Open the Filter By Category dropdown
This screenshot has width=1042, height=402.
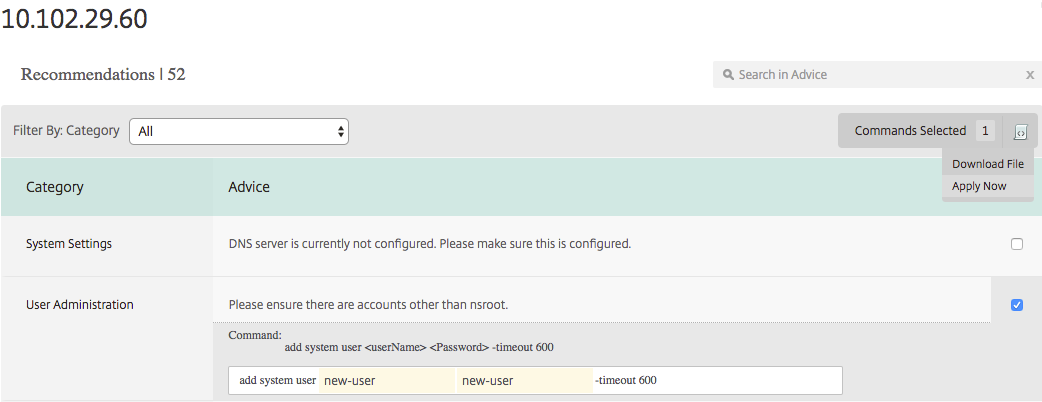point(239,131)
